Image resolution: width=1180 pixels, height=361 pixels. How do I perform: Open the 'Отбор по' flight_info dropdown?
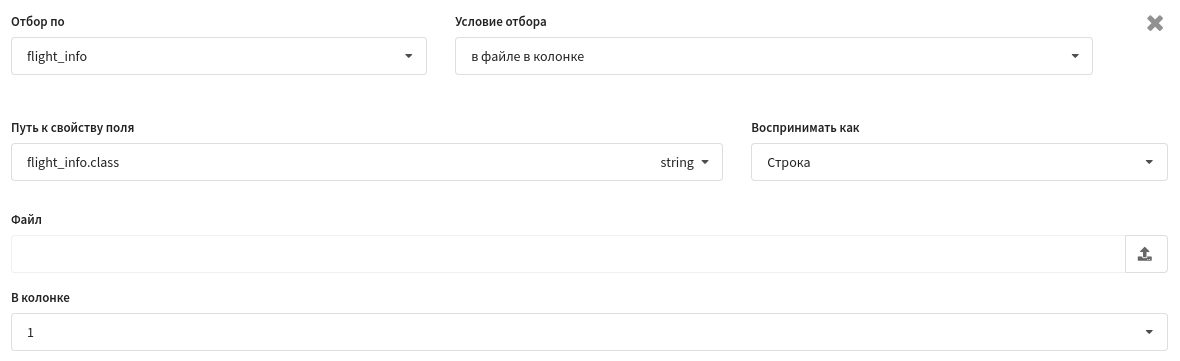click(219, 56)
